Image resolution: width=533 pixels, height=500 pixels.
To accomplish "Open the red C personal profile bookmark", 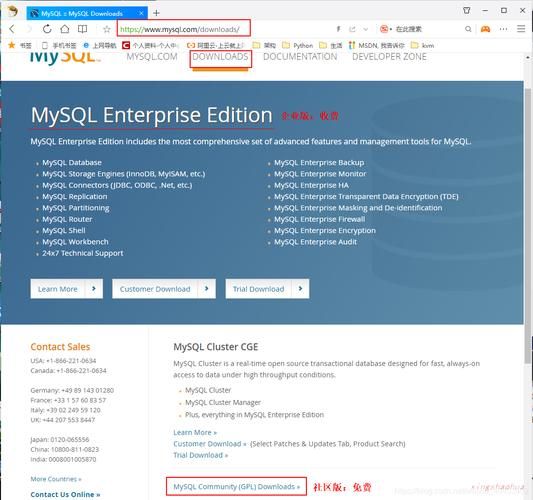I will pos(150,45).
